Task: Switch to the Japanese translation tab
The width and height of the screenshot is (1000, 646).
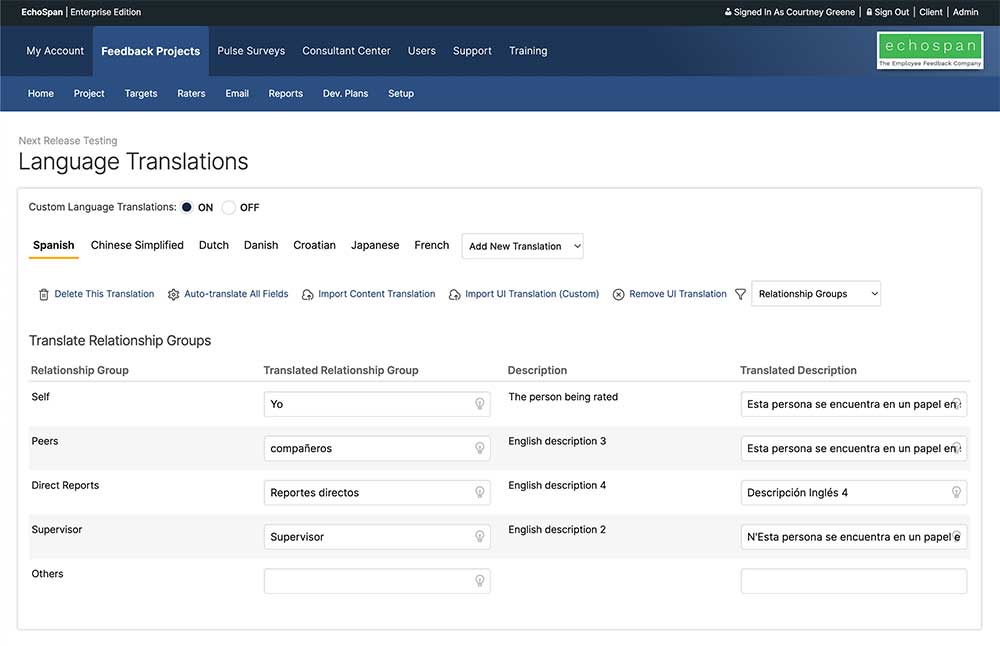Action: (x=375, y=245)
